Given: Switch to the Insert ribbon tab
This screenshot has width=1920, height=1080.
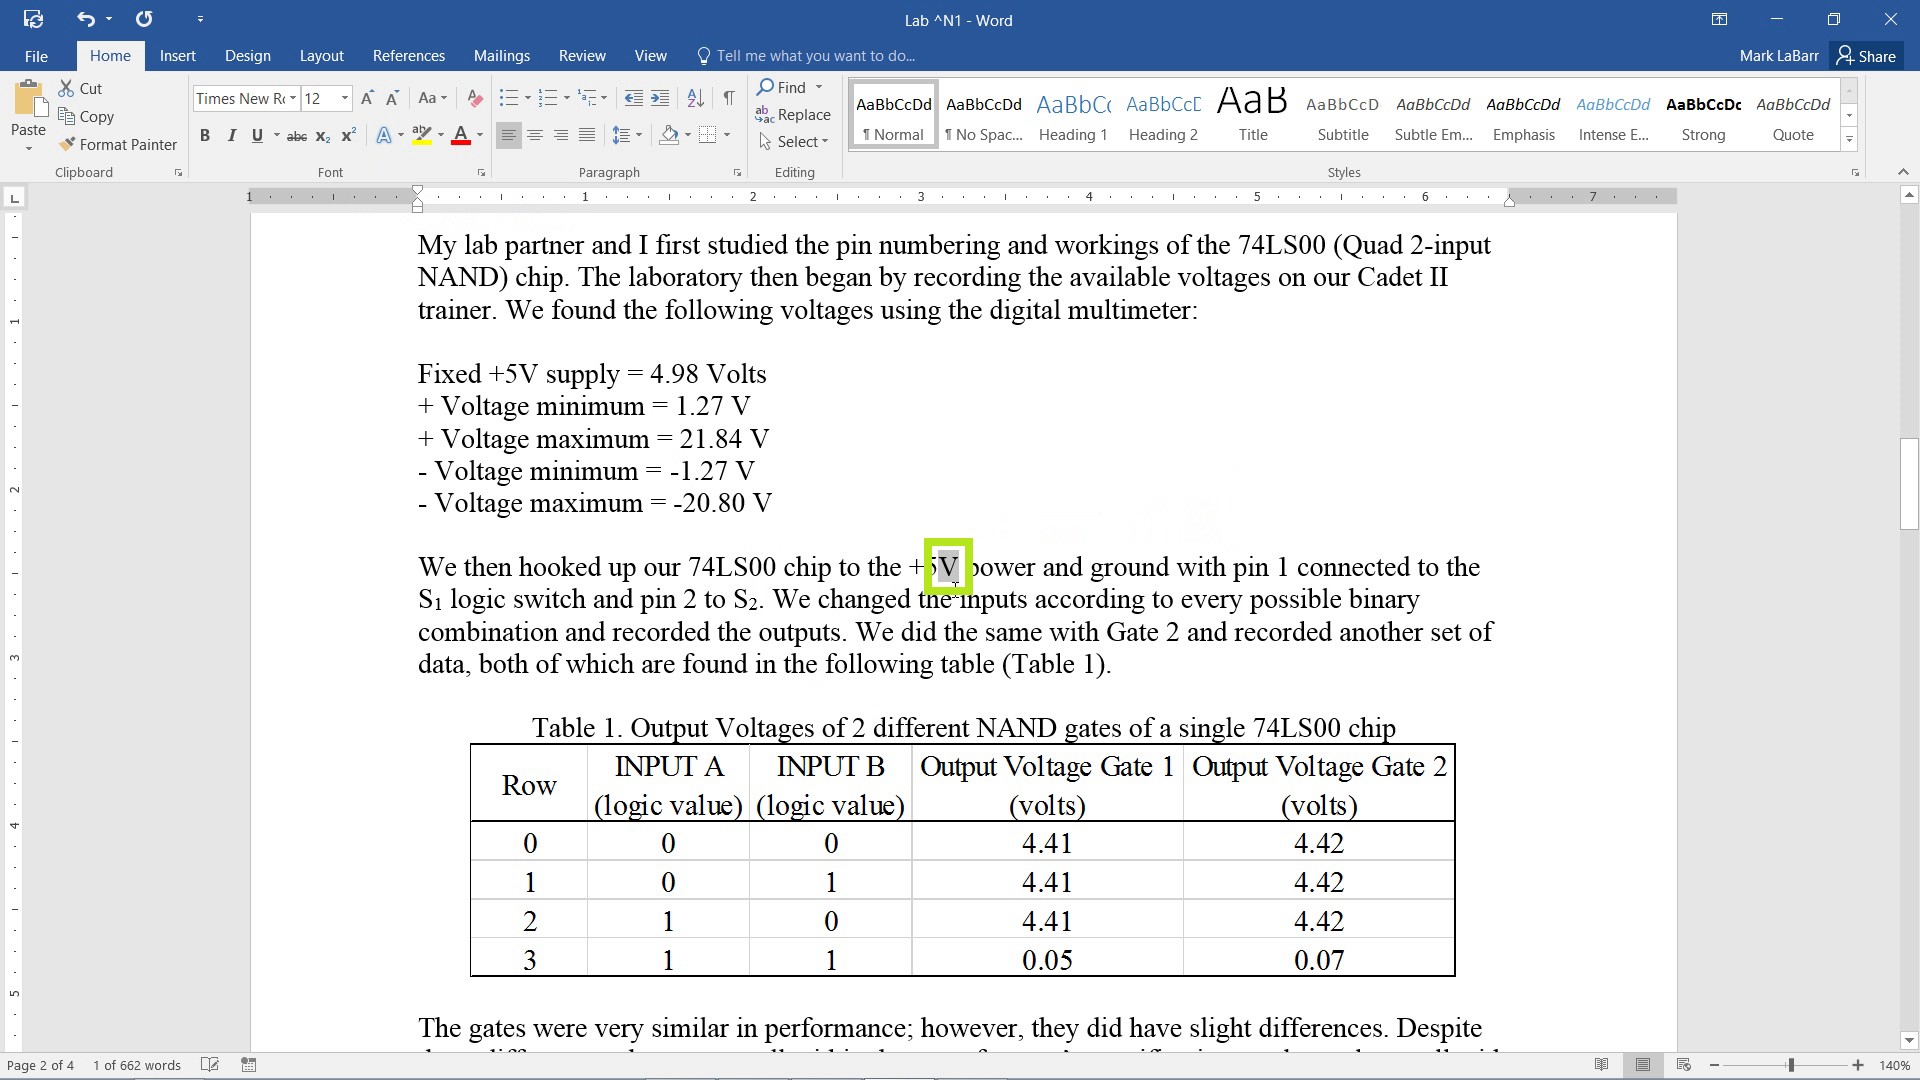Looking at the screenshot, I should (175, 55).
